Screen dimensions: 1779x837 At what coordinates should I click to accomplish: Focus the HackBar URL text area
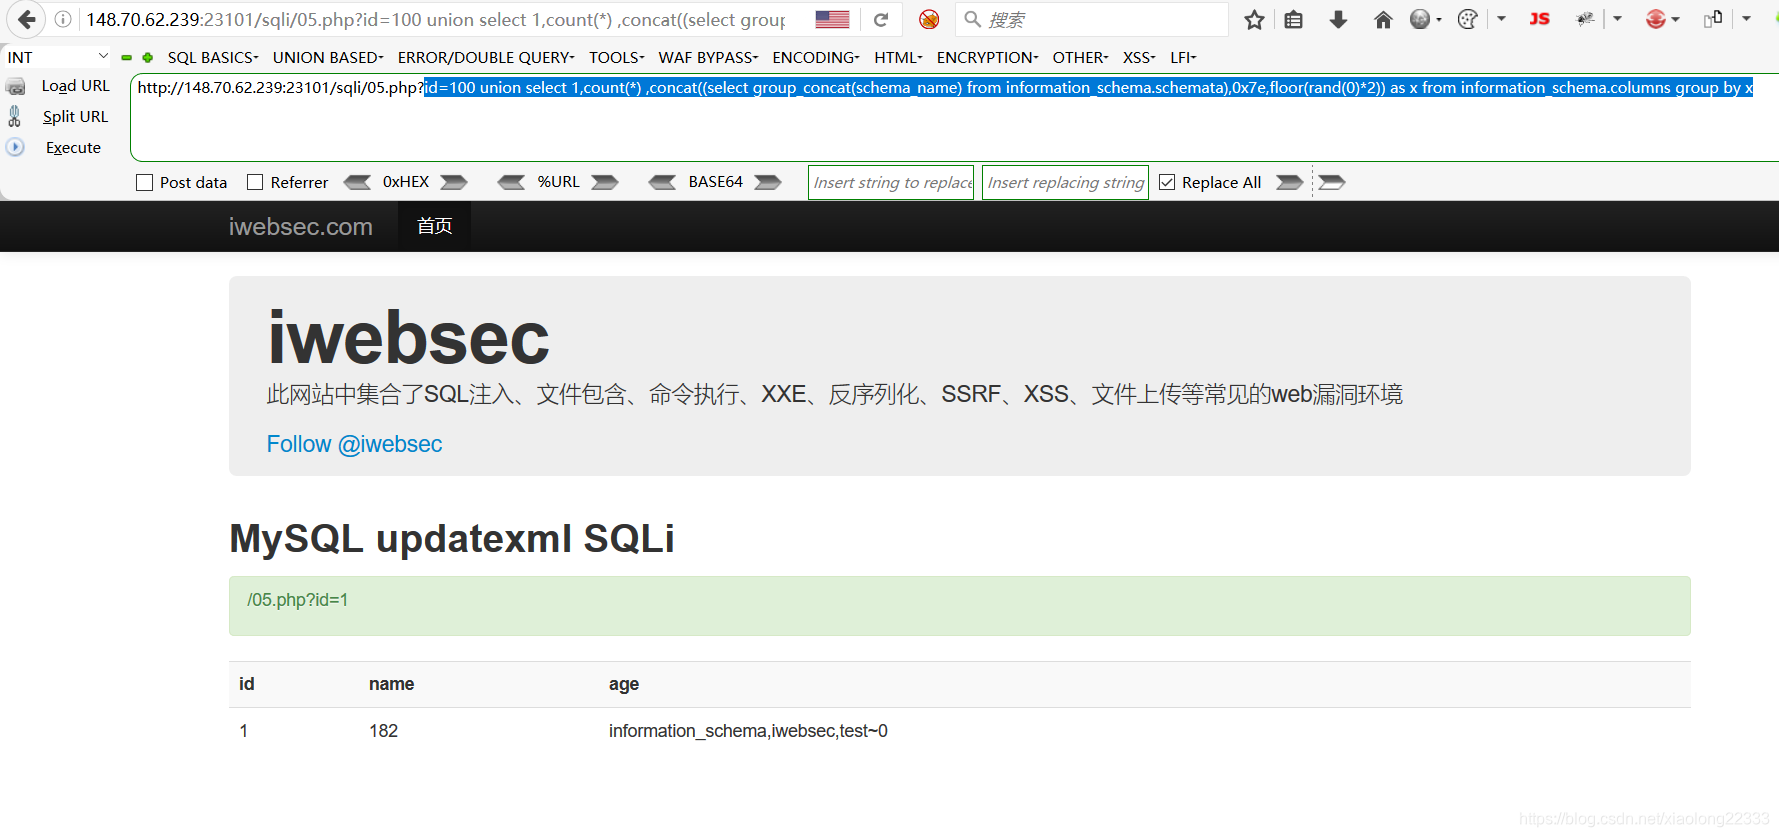click(x=955, y=117)
